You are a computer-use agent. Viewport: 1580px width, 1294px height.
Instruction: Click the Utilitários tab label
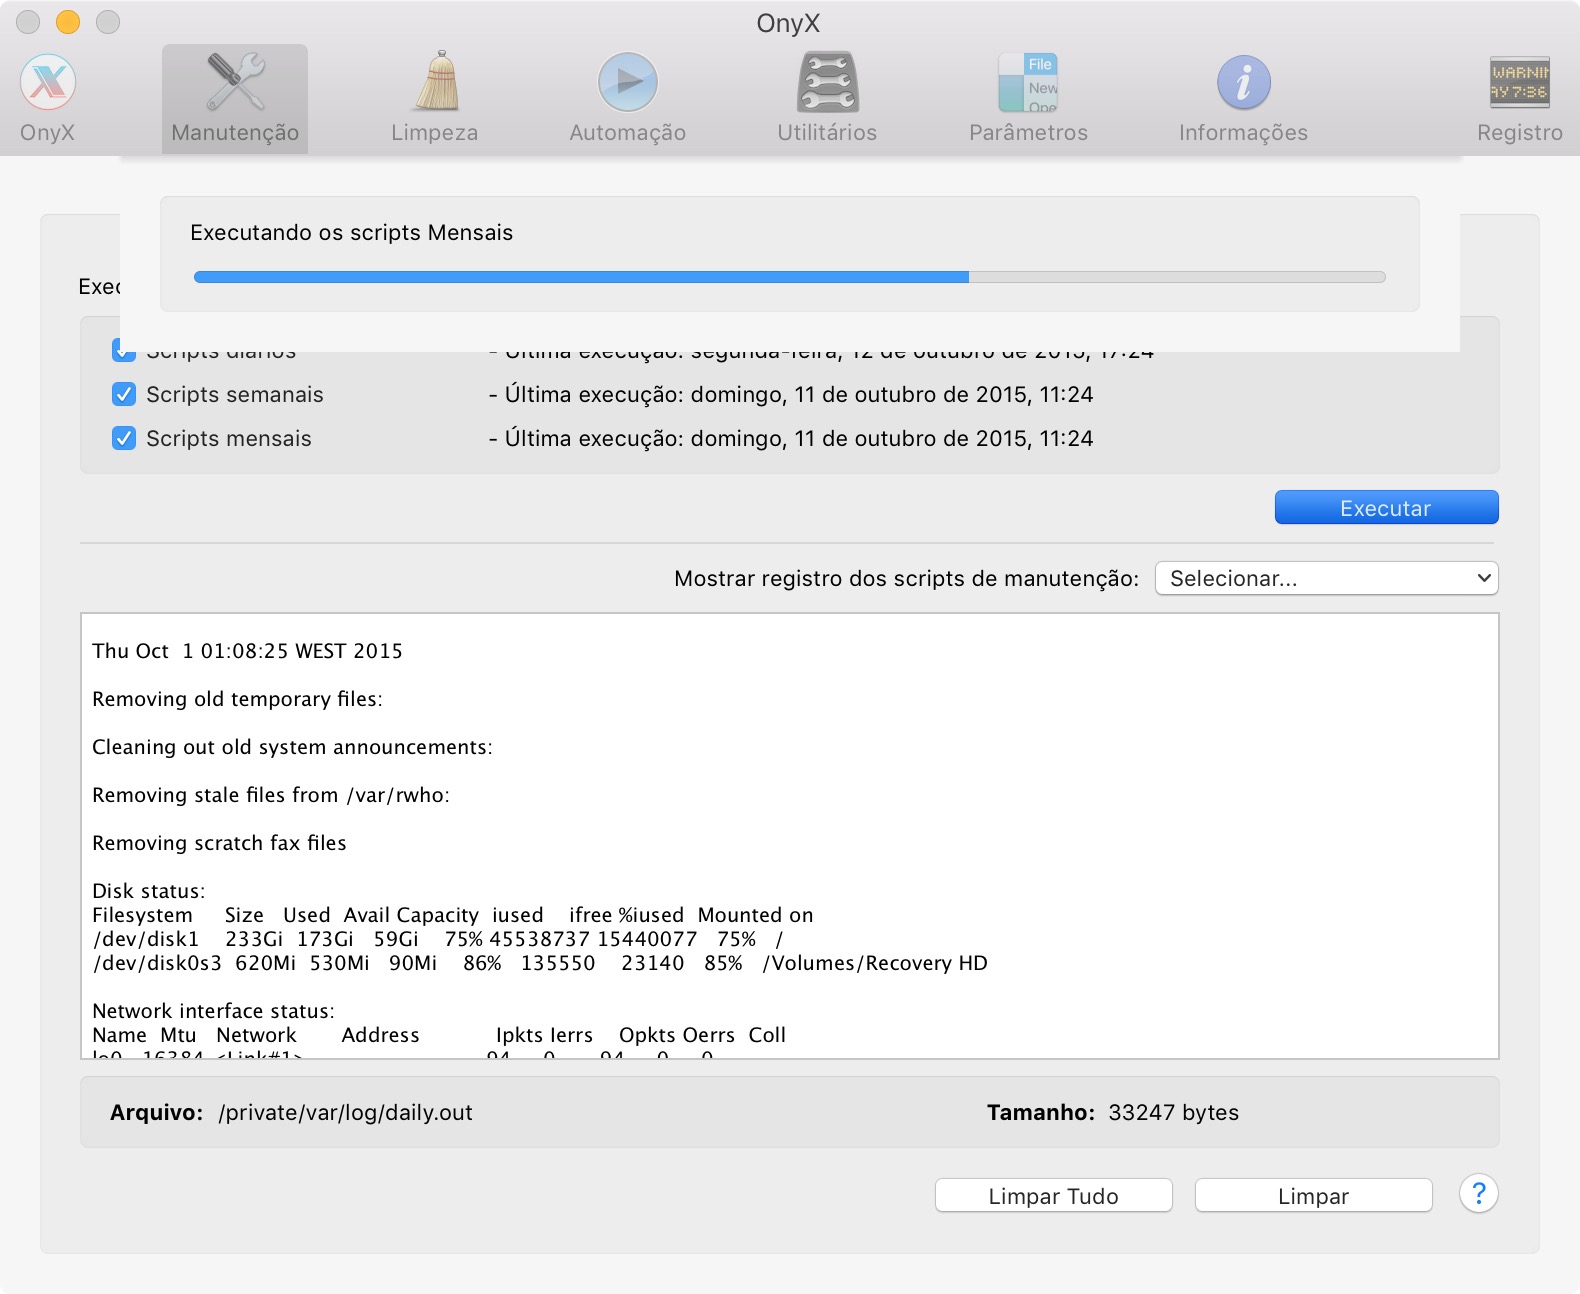[x=827, y=133]
